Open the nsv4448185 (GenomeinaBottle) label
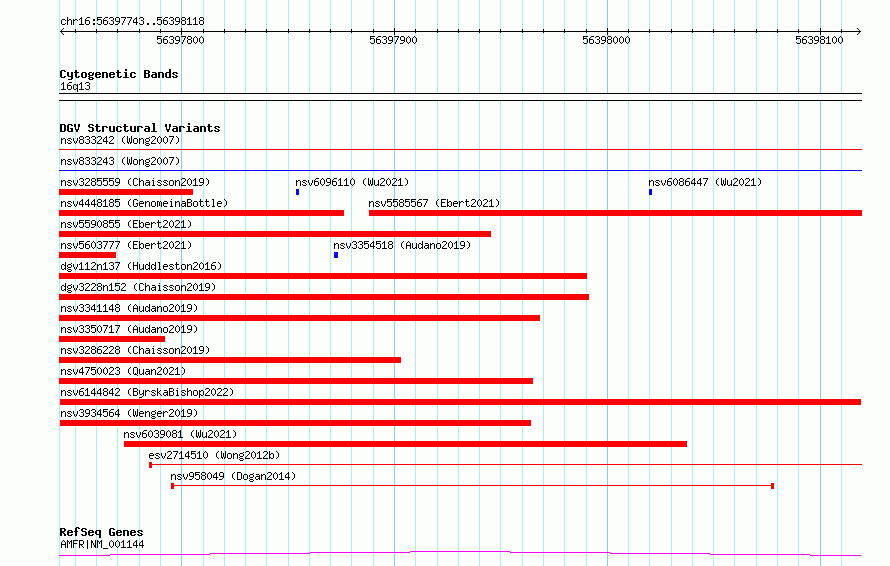Viewport: 890px width, 566px height. 144,203
